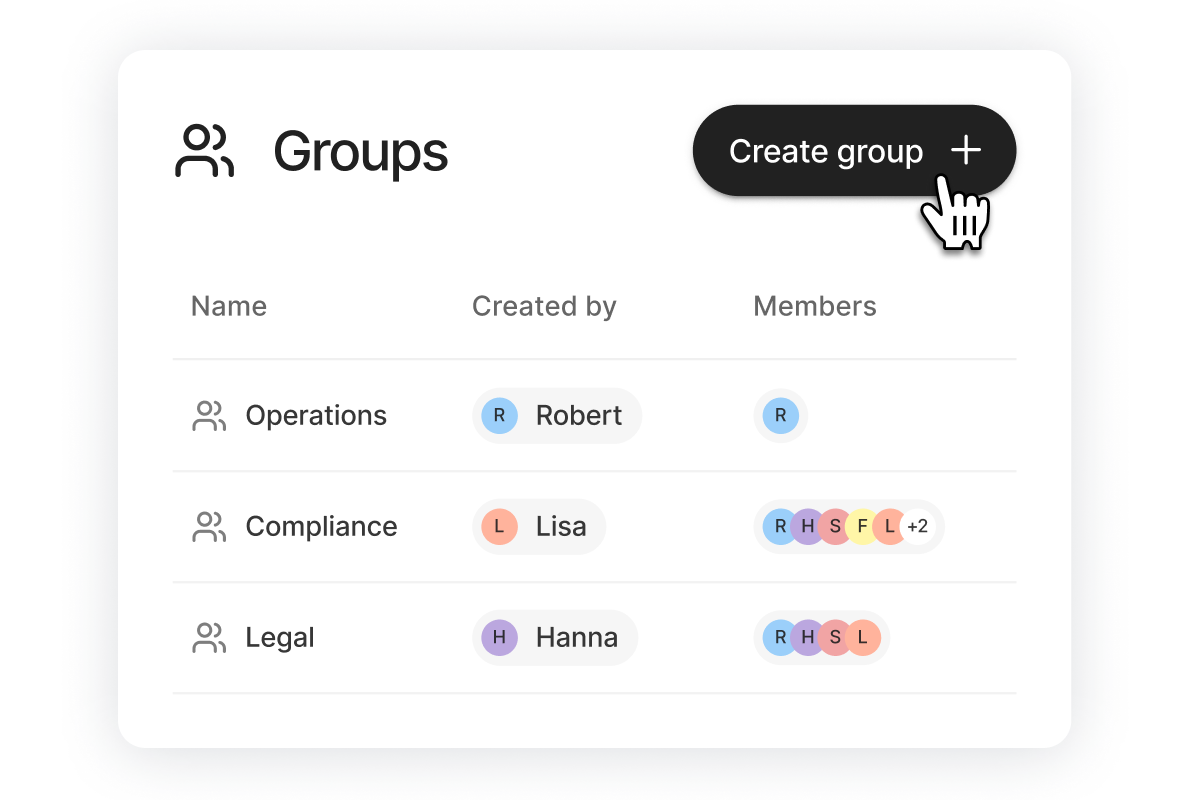This screenshot has width=1200, height=800.
Task: Click the plus icon on Create group
Action: click(965, 150)
